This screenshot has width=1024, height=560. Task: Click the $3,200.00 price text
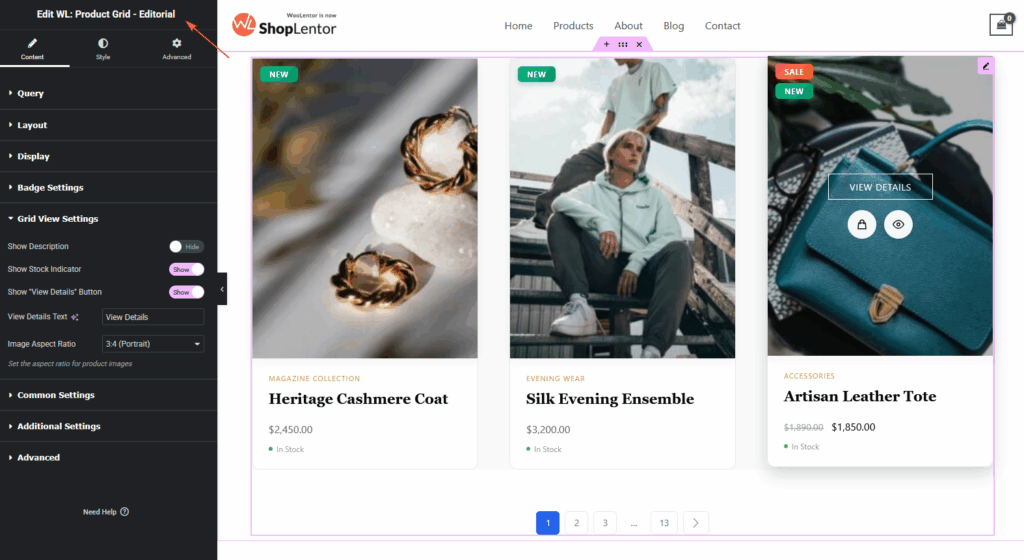[x=548, y=429]
